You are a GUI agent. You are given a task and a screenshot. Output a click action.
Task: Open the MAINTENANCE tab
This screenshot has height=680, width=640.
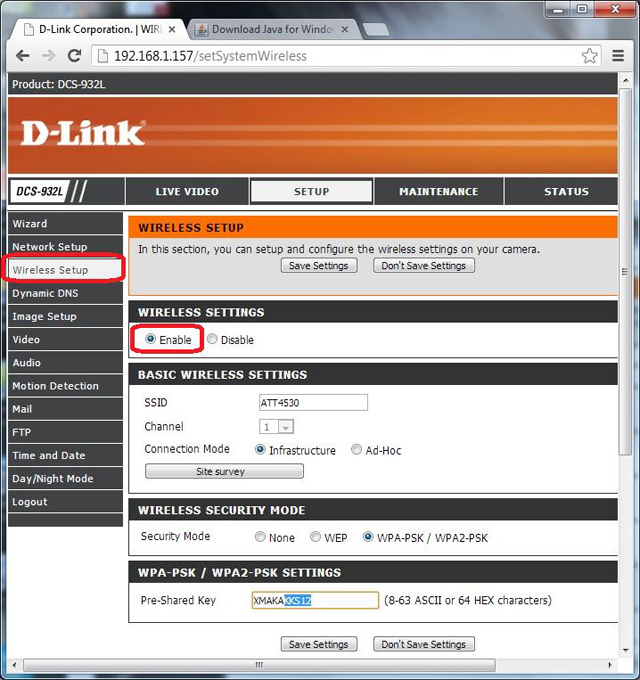pos(438,191)
